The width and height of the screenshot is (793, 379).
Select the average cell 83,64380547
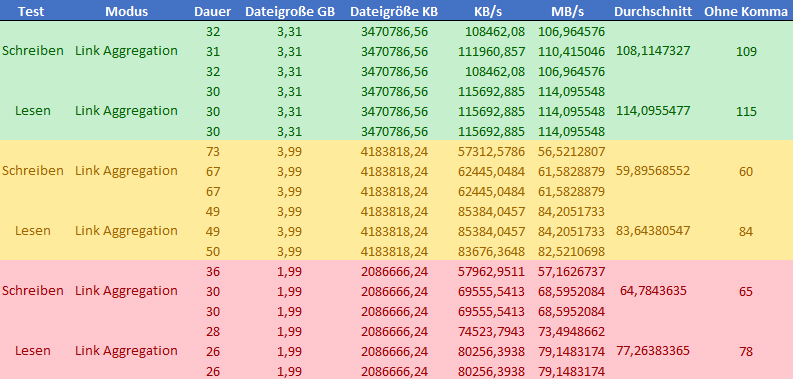[653, 231]
